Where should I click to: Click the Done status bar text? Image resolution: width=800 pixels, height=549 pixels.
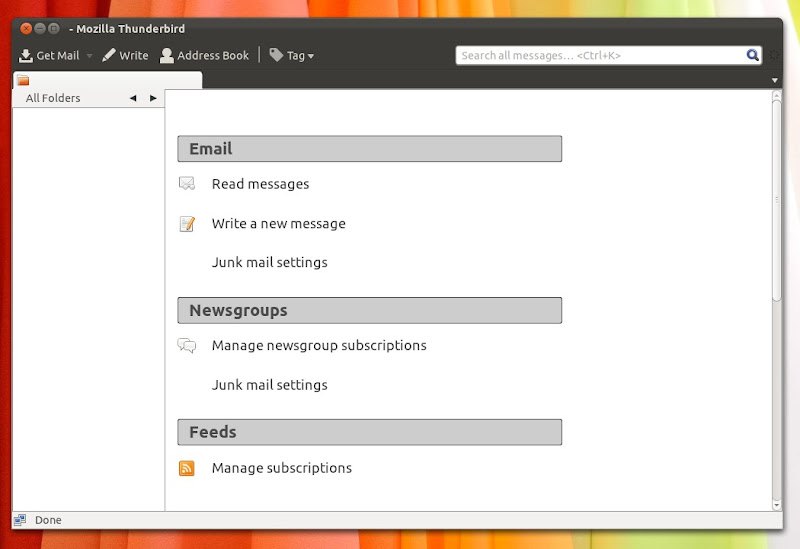(48, 520)
